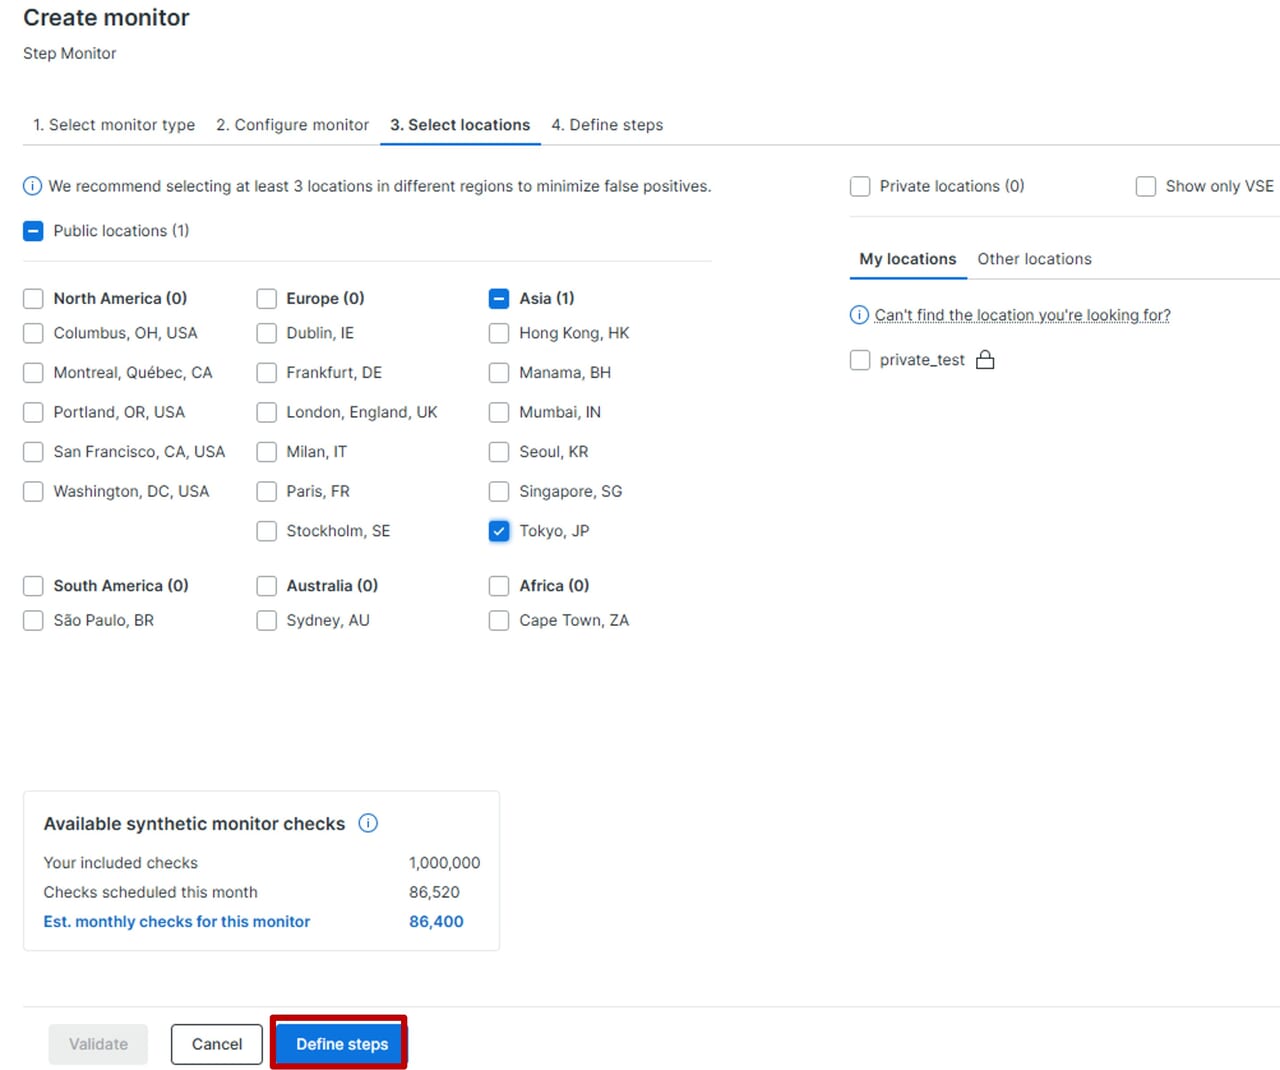This screenshot has width=1280, height=1070.
Task: Tick the private_test location checkbox
Action: point(860,360)
